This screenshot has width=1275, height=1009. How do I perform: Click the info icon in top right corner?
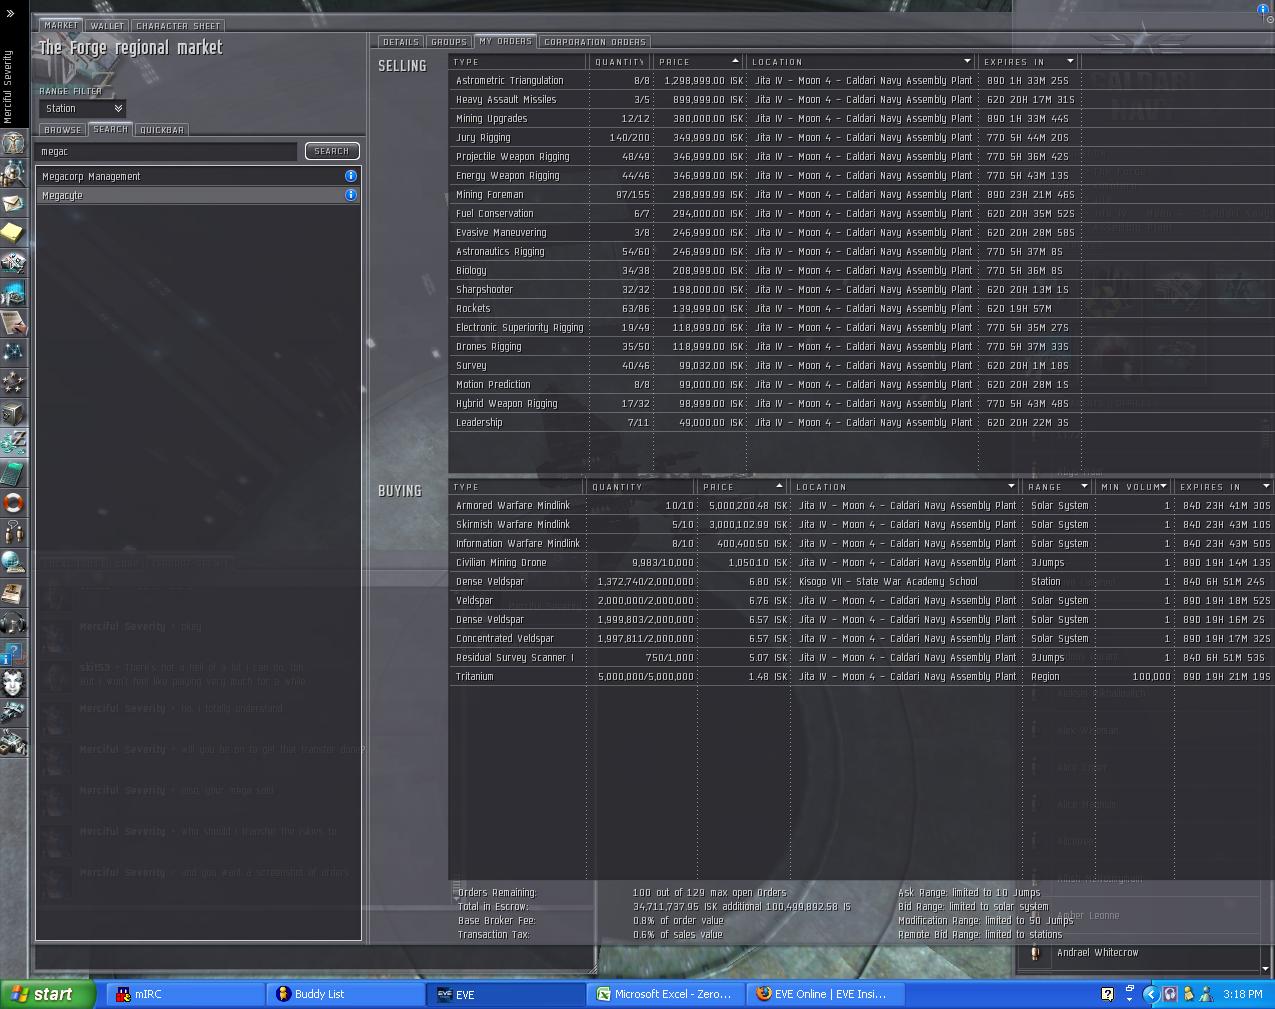tap(1263, 9)
